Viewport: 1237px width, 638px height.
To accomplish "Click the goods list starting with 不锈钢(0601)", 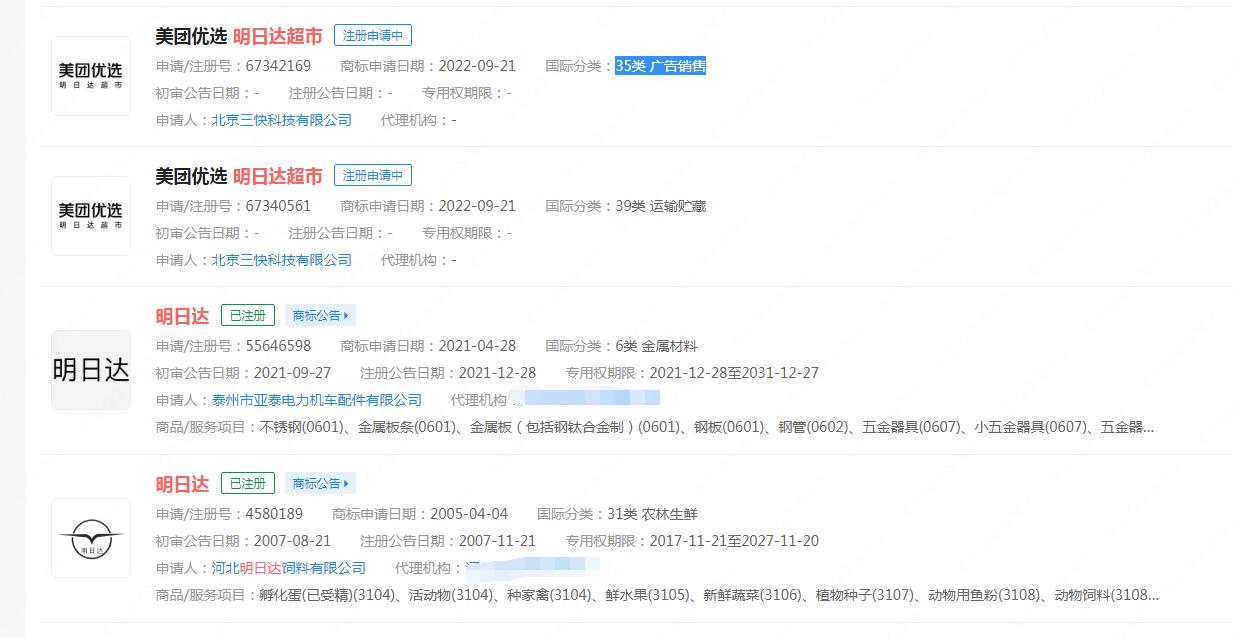I will 706,427.
